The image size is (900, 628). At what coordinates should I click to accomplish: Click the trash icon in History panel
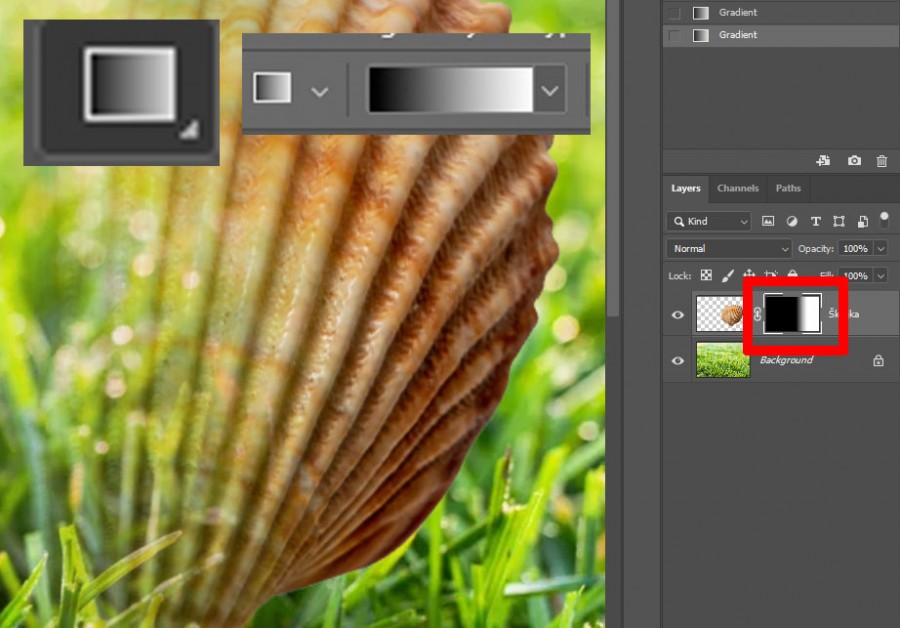[881, 161]
